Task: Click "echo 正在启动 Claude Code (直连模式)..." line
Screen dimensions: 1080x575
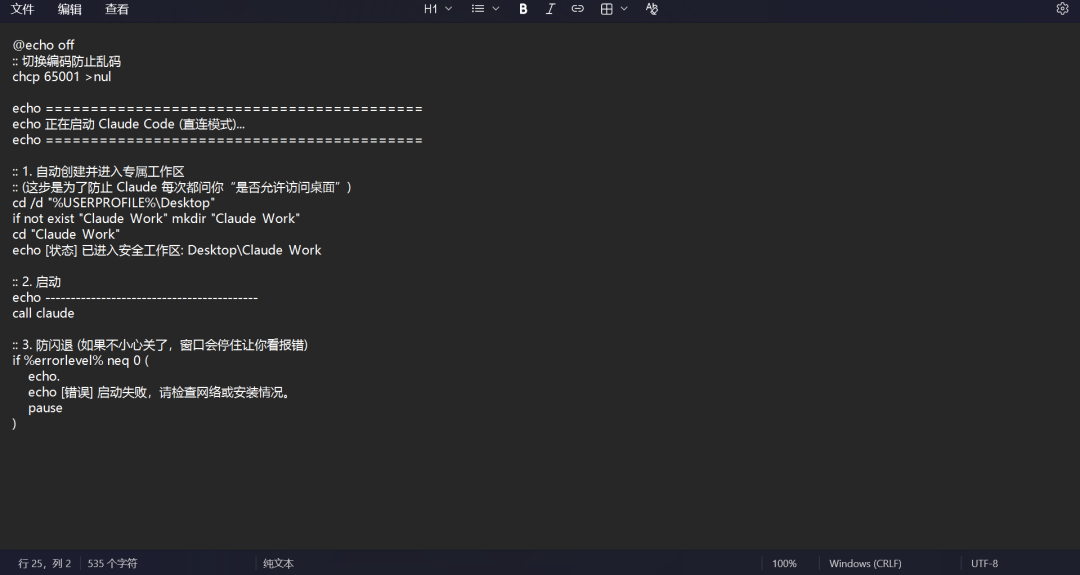Action: (129, 124)
